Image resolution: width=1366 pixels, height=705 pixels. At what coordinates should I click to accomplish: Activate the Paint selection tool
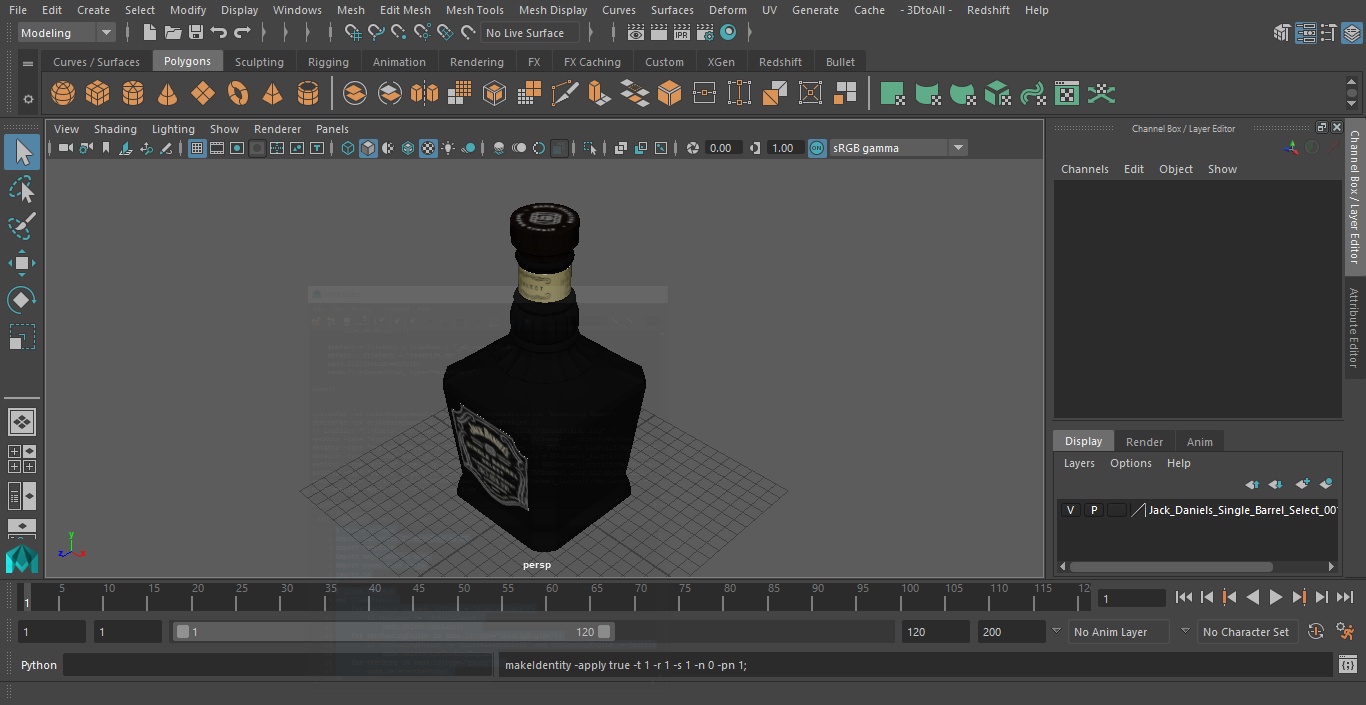click(22, 226)
